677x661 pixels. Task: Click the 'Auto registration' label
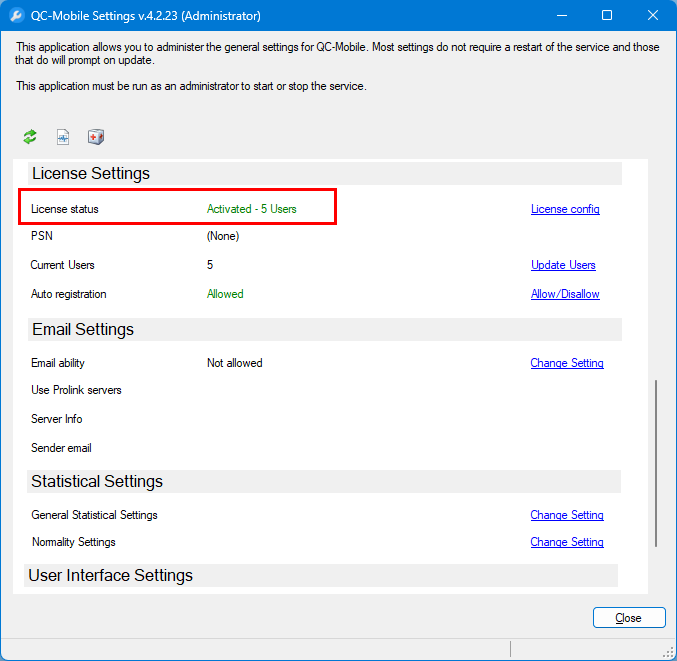click(x=69, y=294)
